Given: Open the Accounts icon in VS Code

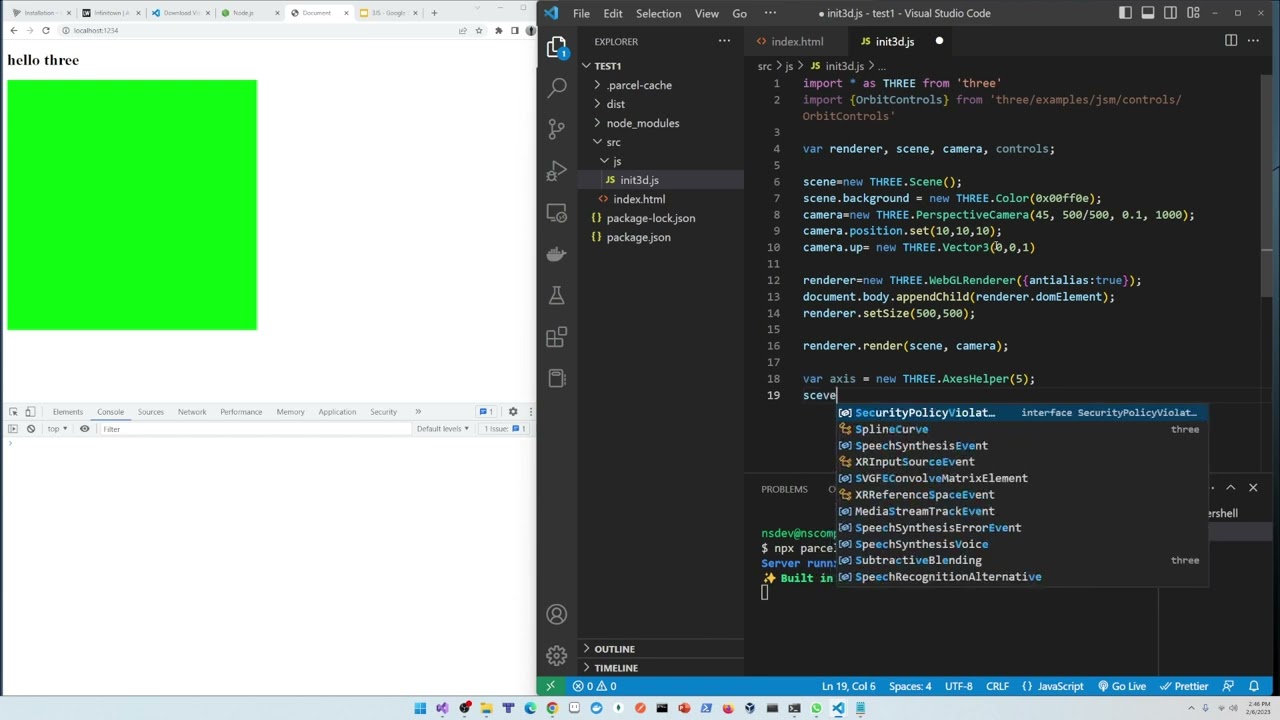Looking at the screenshot, I should tap(557, 615).
